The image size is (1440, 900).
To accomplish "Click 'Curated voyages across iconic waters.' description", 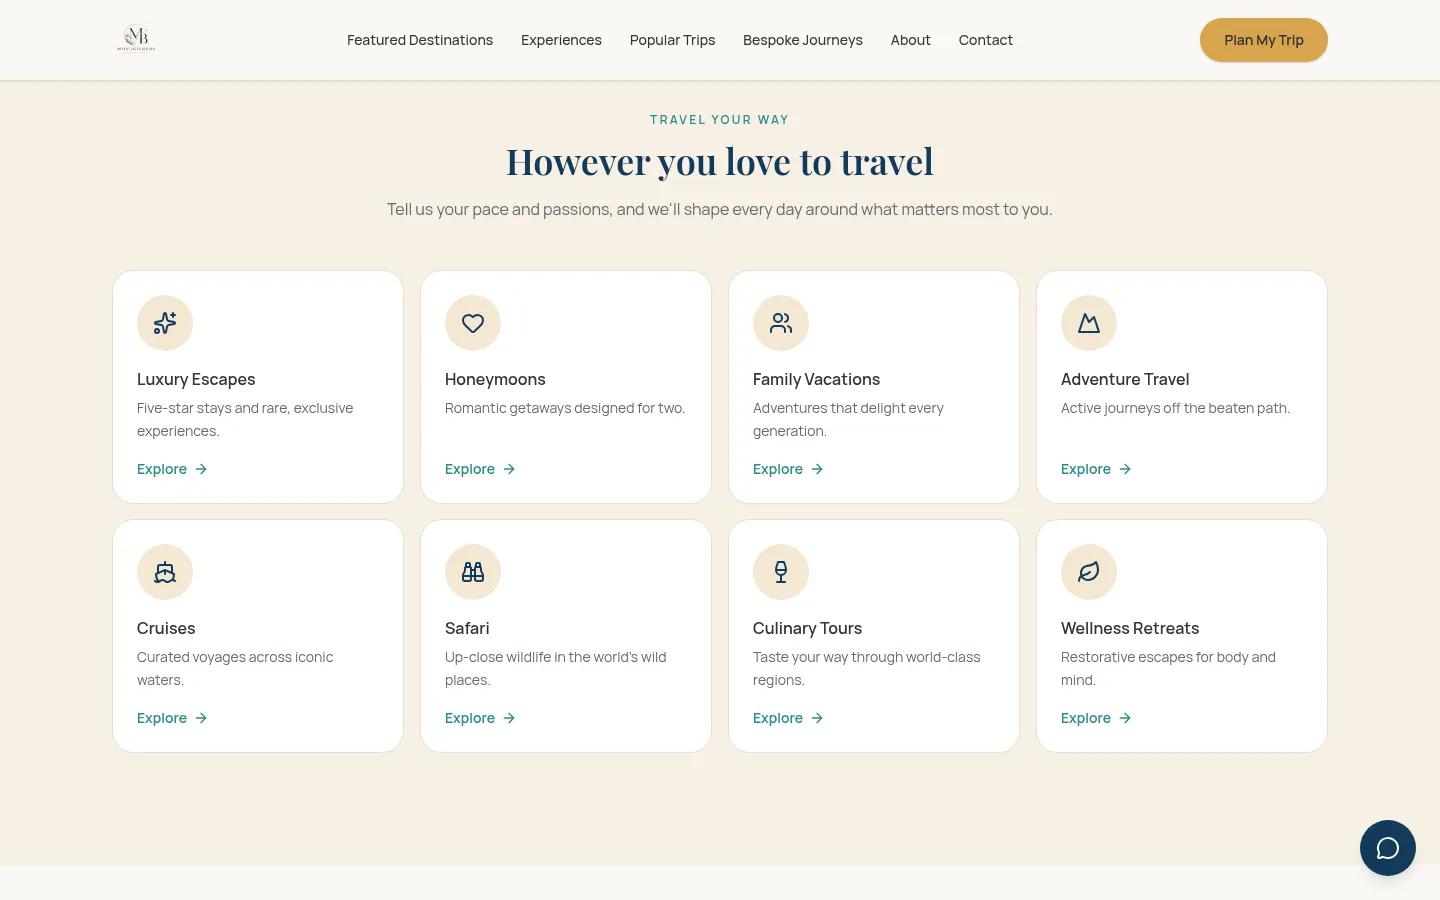I will point(235,668).
